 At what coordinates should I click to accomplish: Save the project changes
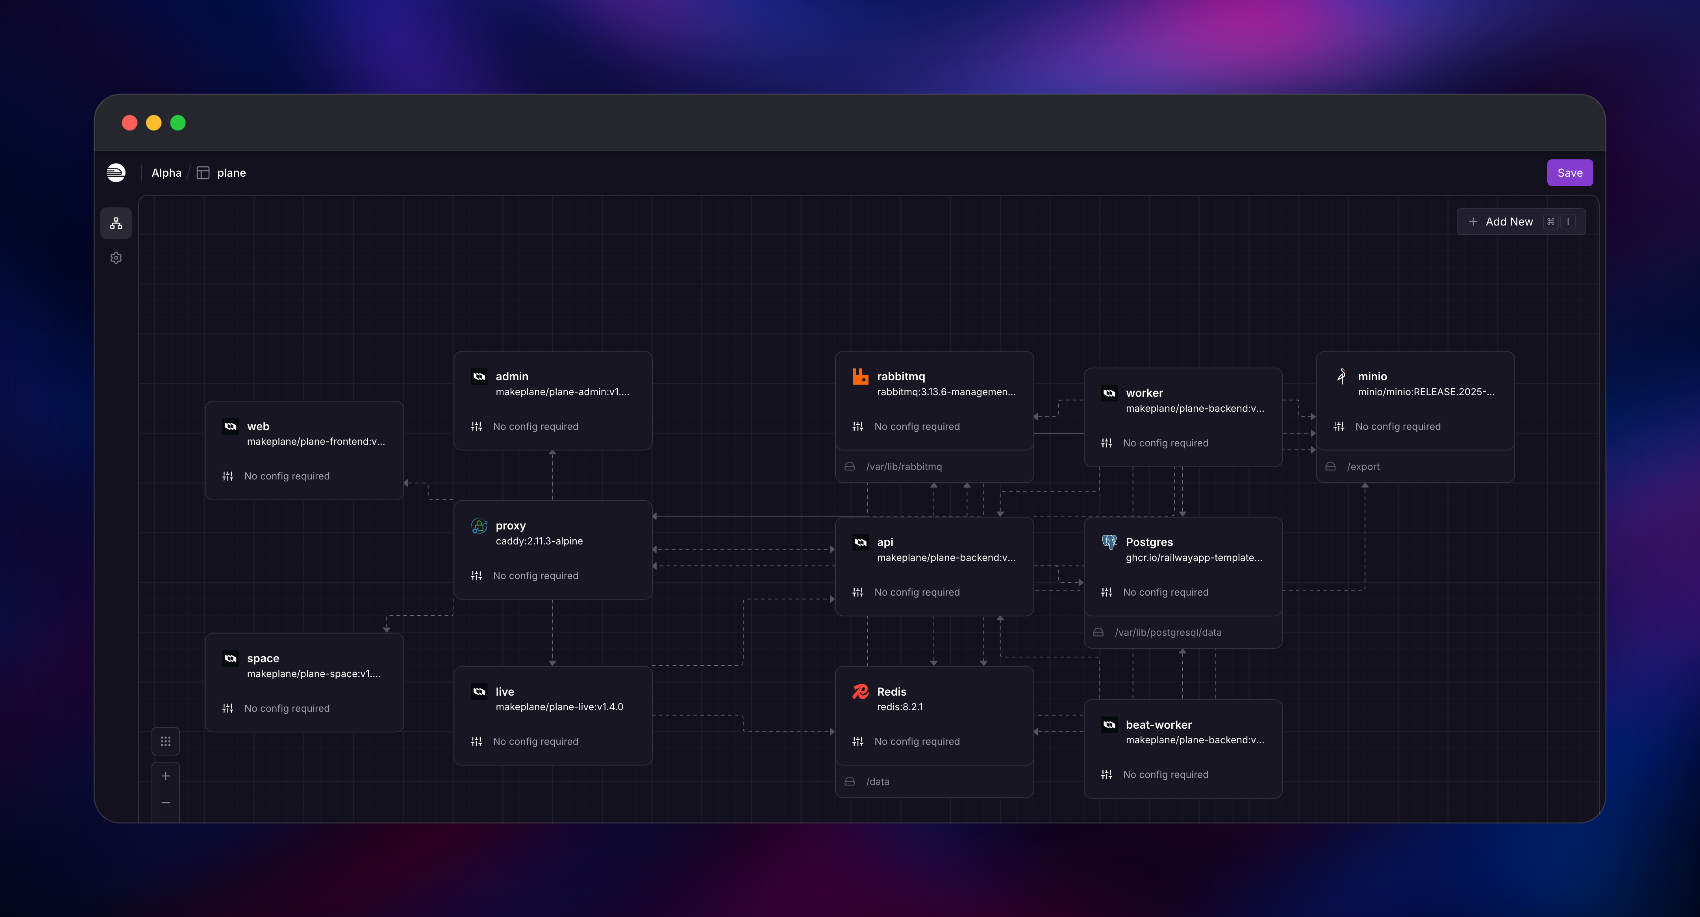1570,173
